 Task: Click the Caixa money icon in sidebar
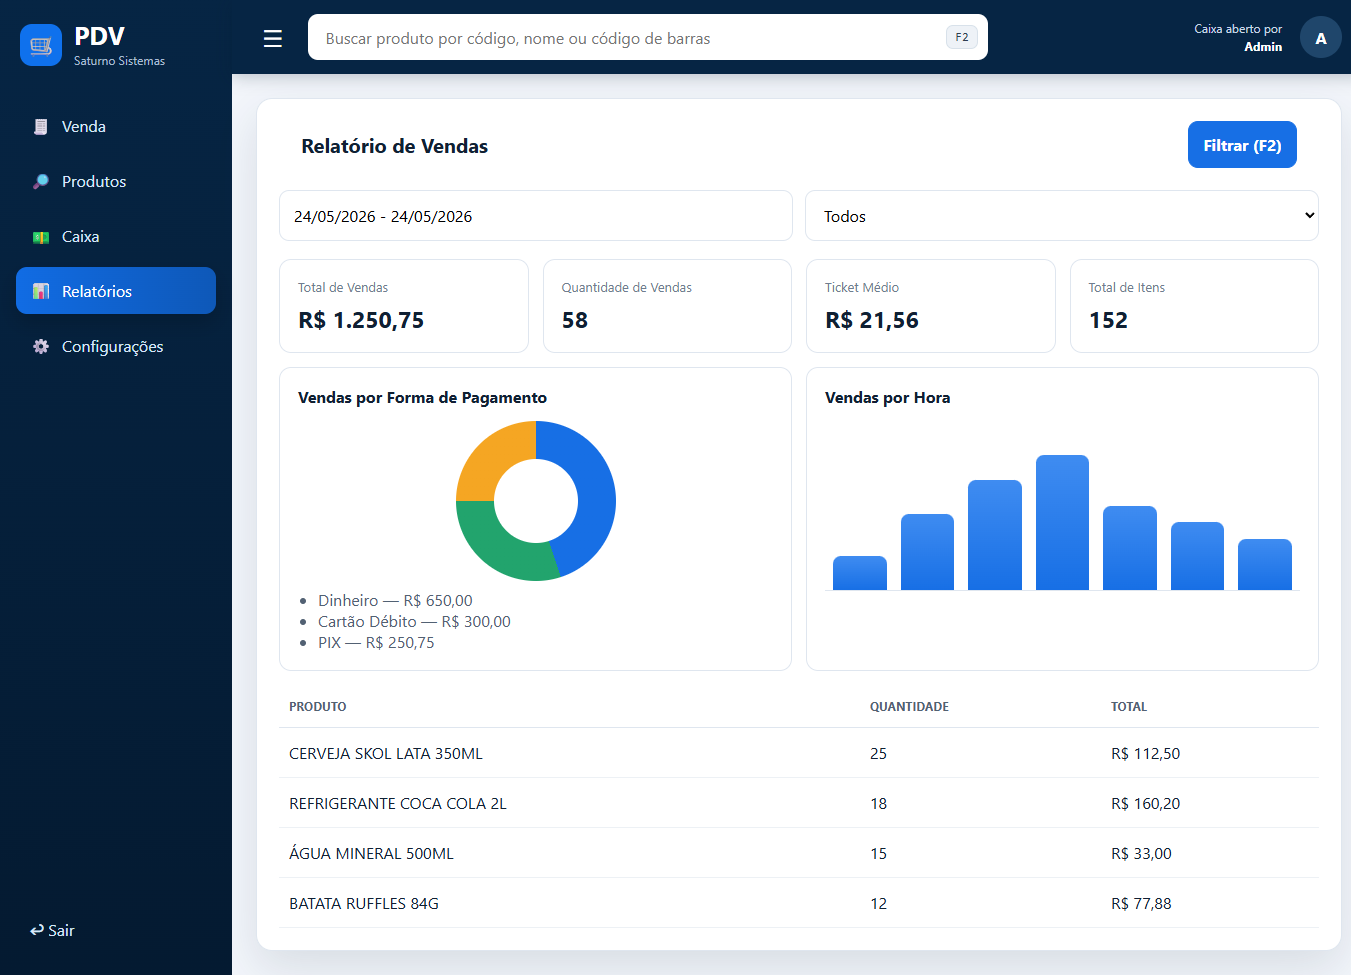coord(41,237)
